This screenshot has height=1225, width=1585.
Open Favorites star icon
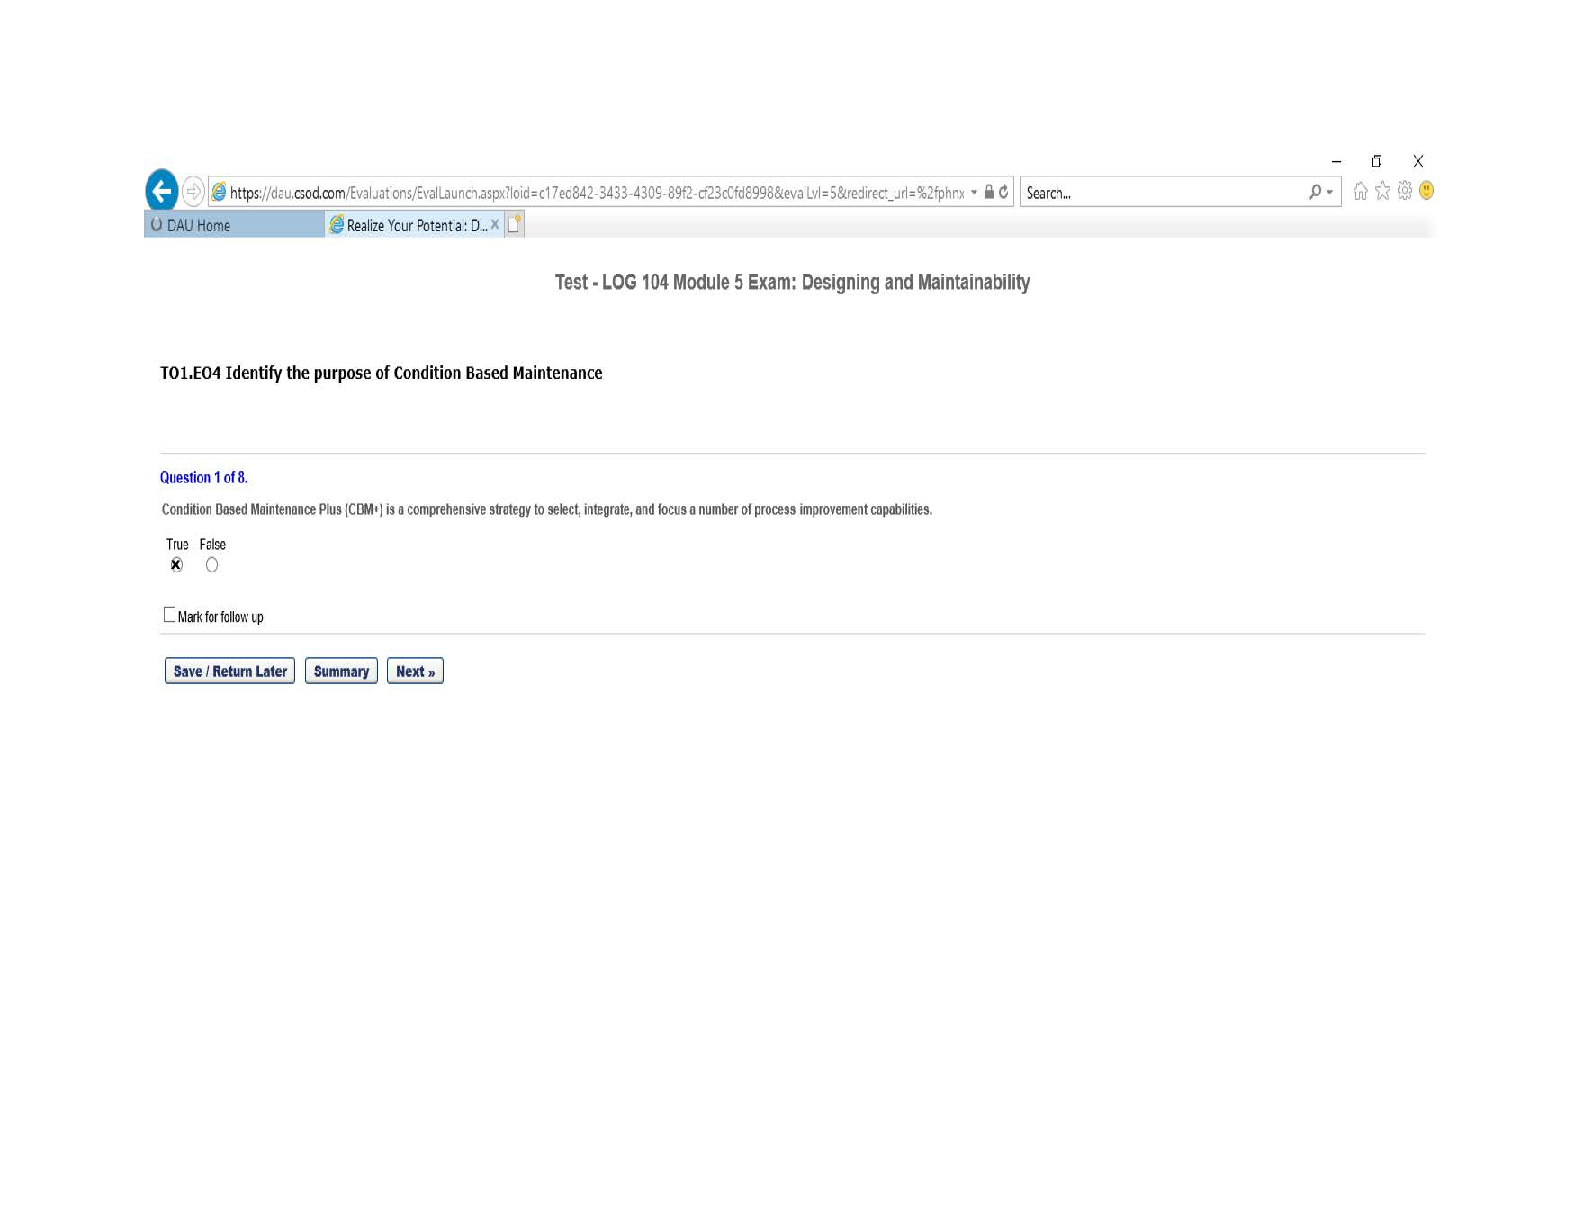pyautogui.click(x=1382, y=191)
